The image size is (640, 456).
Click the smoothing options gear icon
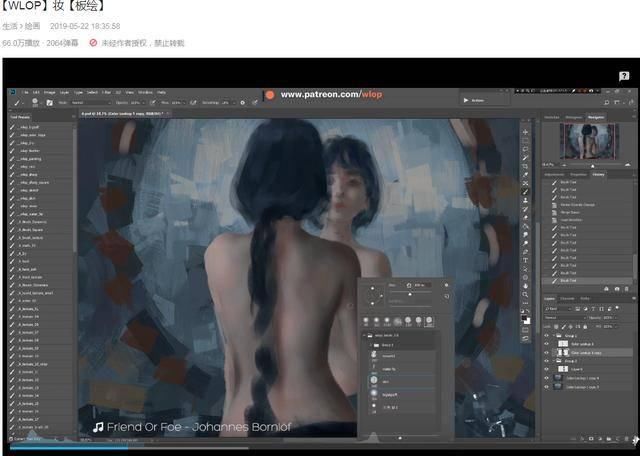click(x=242, y=103)
